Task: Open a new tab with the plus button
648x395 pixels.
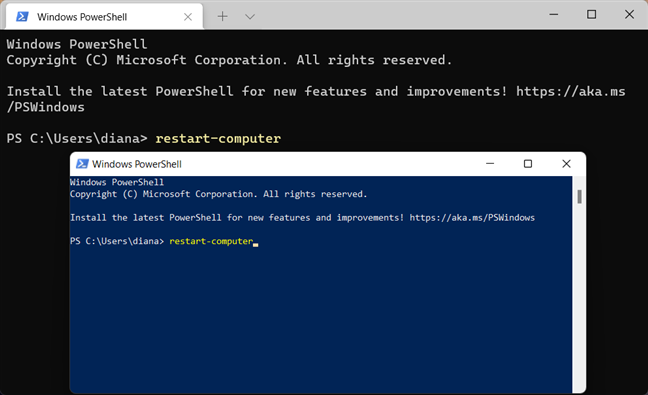Action: click(222, 17)
